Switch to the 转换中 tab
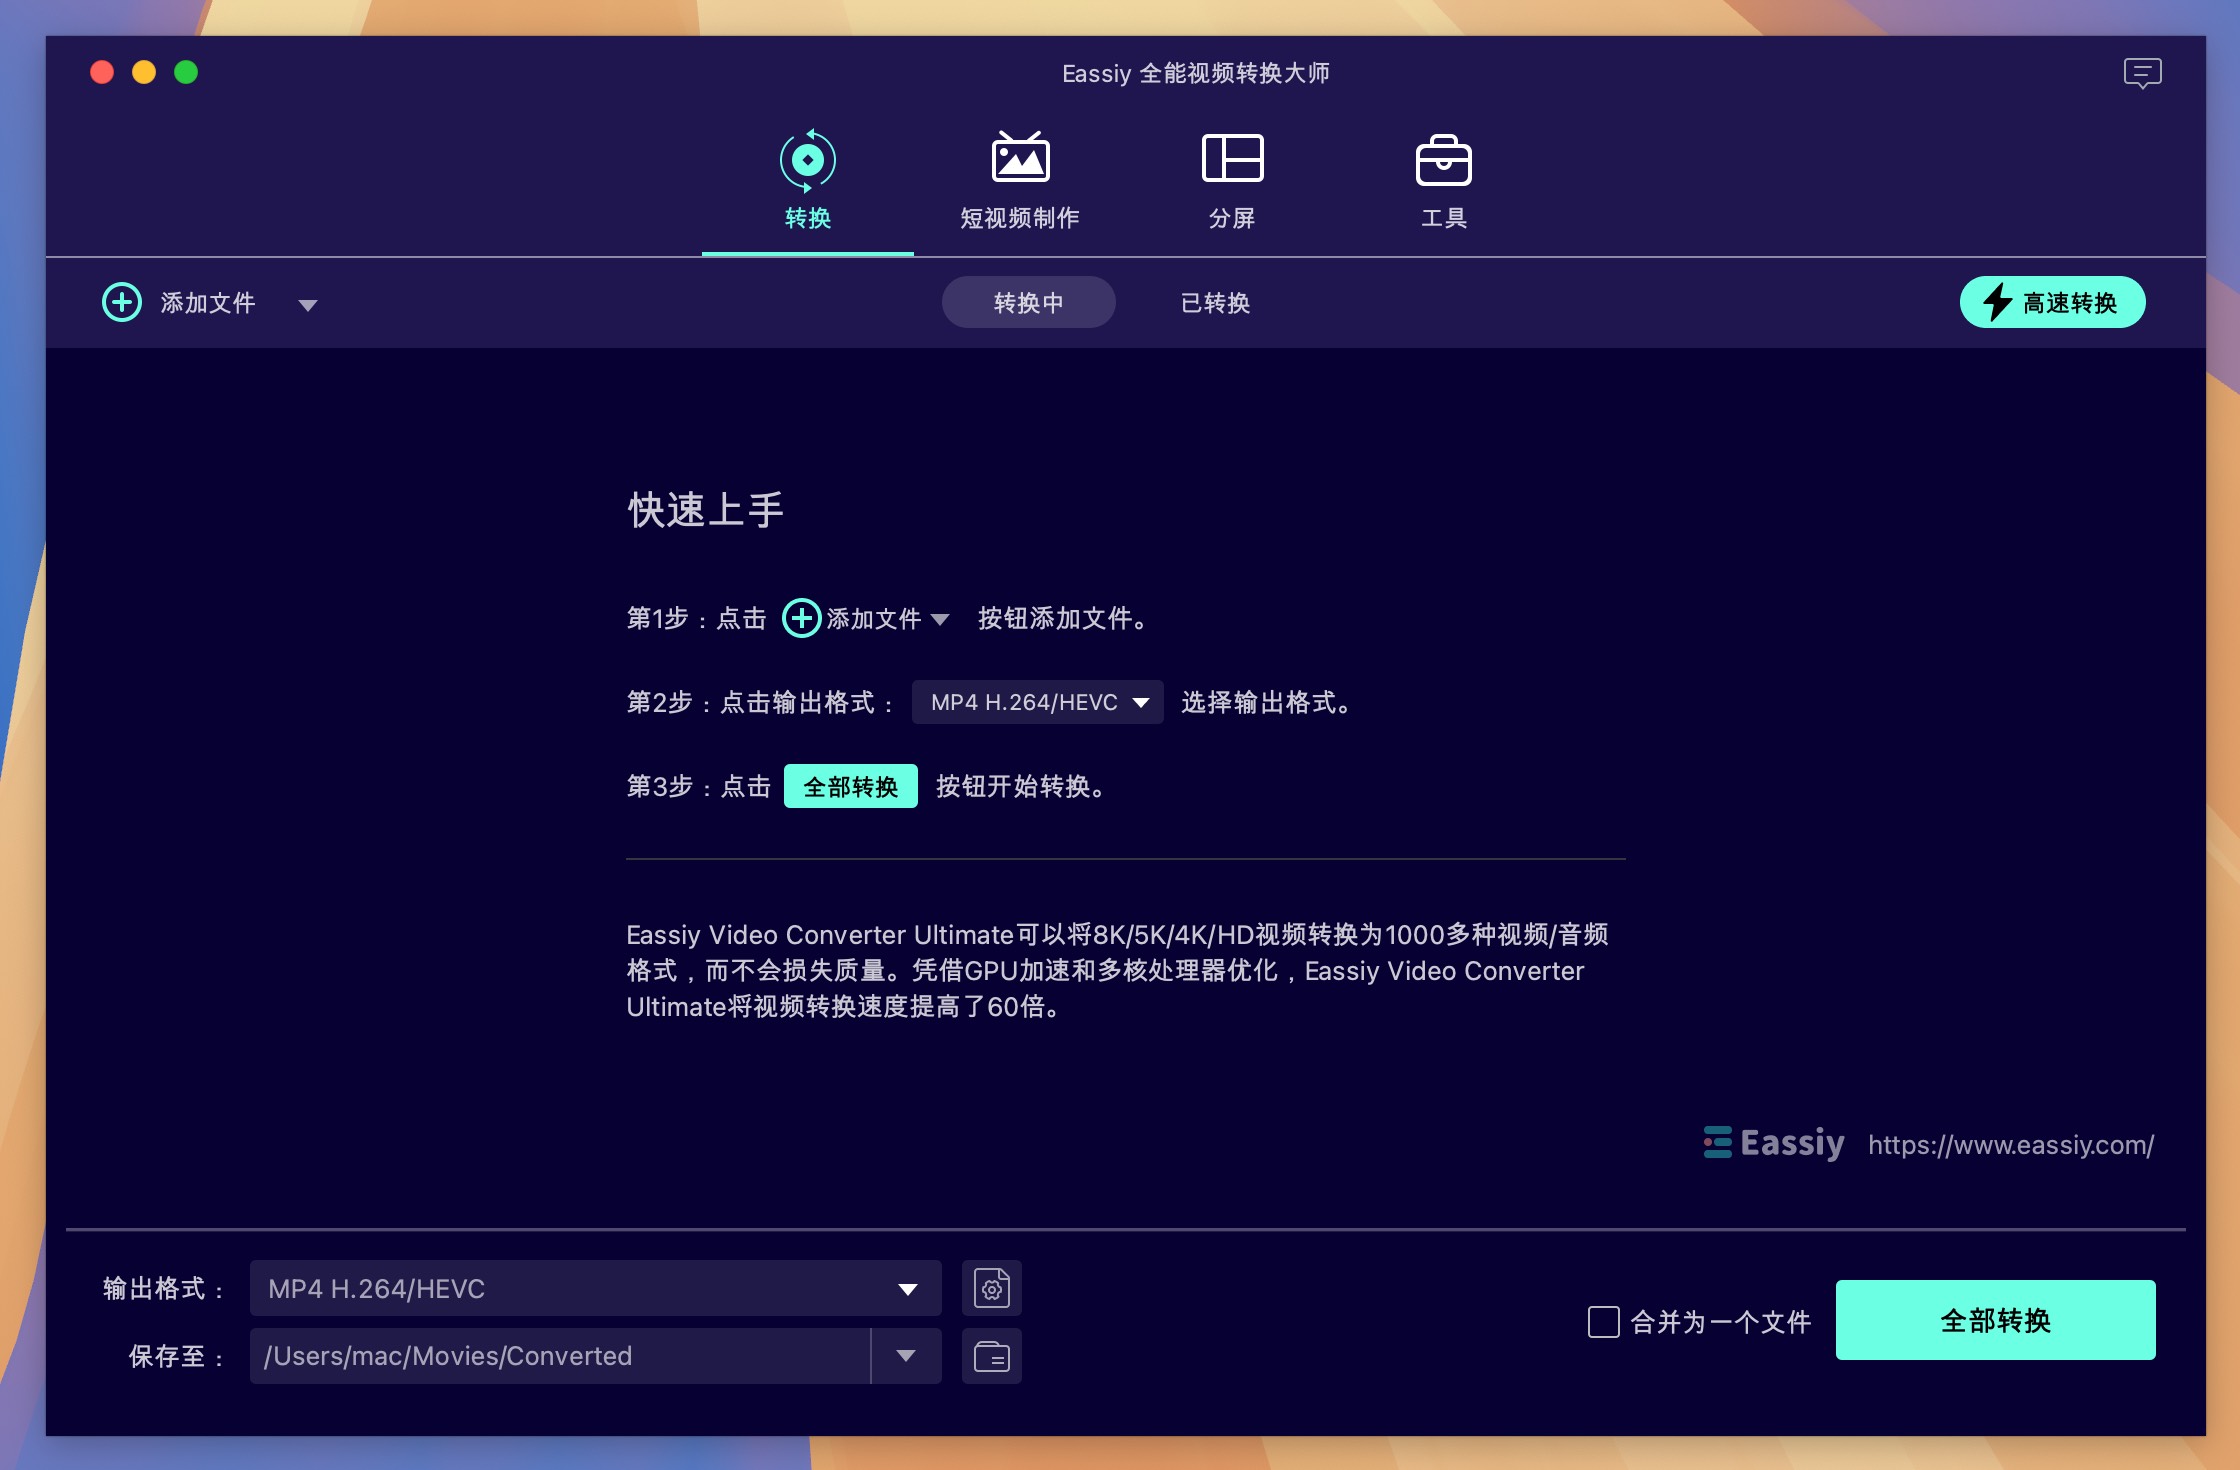 coord(1028,302)
